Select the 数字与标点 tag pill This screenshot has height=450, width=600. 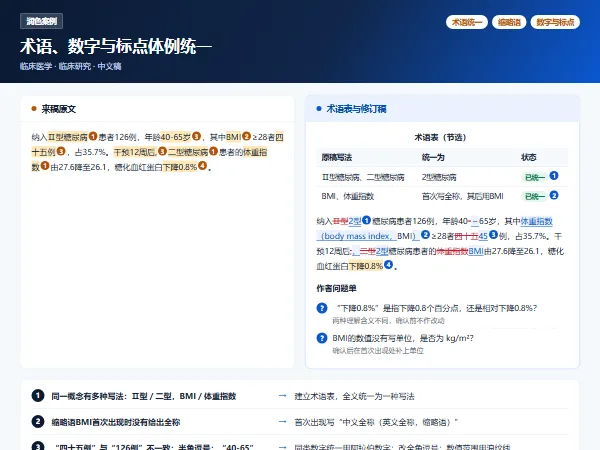click(x=555, y=22)
